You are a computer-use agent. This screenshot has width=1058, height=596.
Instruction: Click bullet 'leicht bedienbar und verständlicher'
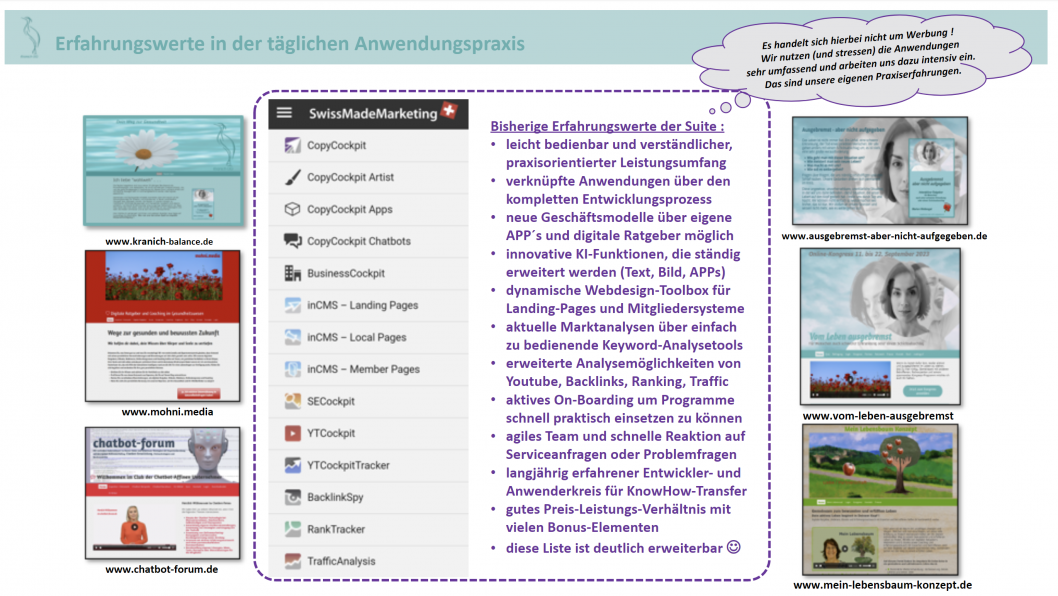(x=619, y=144)
